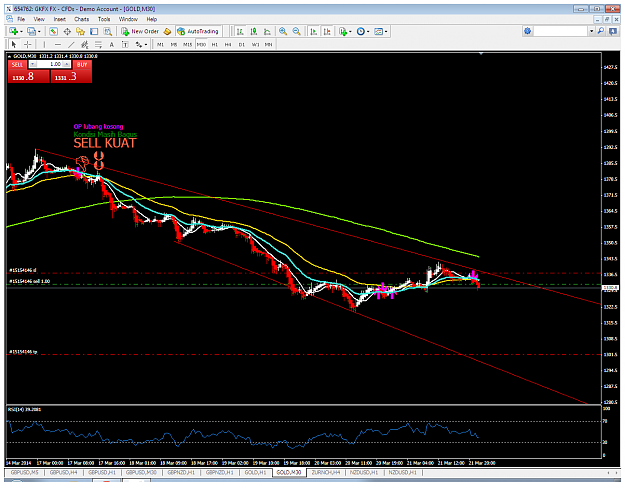
Task: Select the vertical line tool
Action: coord(44,44)
